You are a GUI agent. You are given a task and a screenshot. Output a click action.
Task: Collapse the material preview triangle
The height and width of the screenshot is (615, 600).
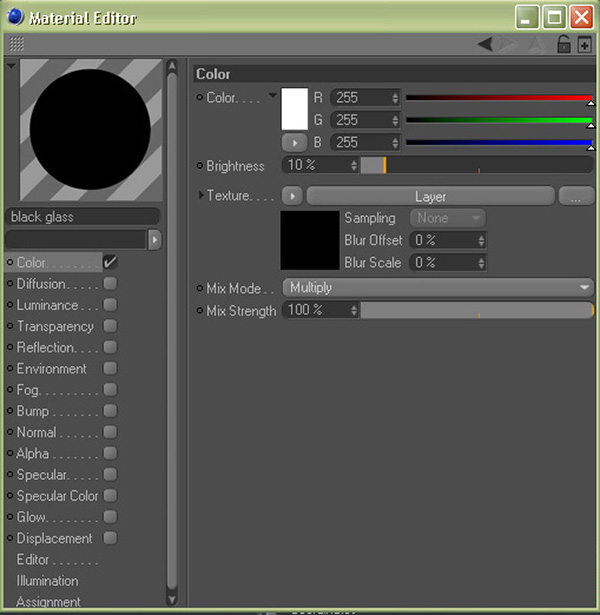[x=11, y=65]
